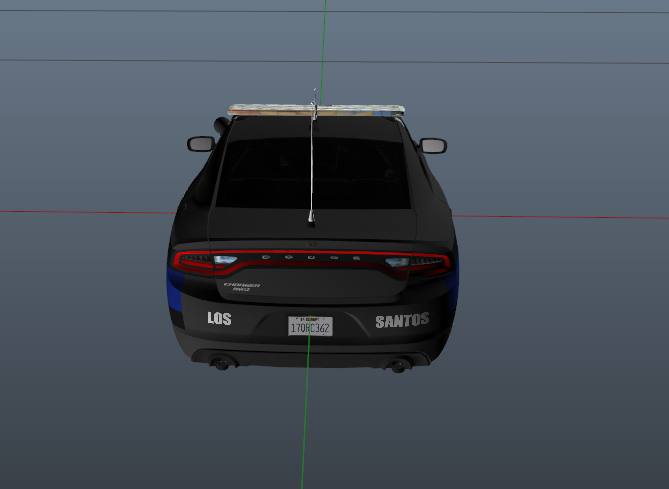Select the left exhaust tip
This screenshot has height=489, width=669.
(x=220, y=364)
